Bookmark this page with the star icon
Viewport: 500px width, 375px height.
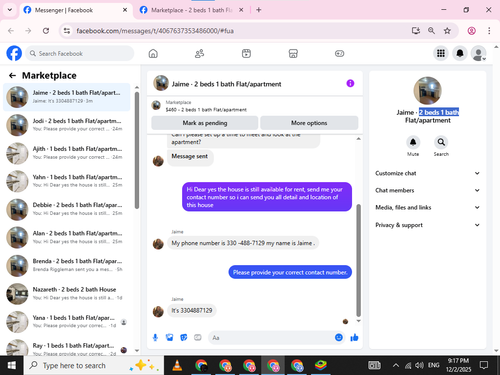447,31
